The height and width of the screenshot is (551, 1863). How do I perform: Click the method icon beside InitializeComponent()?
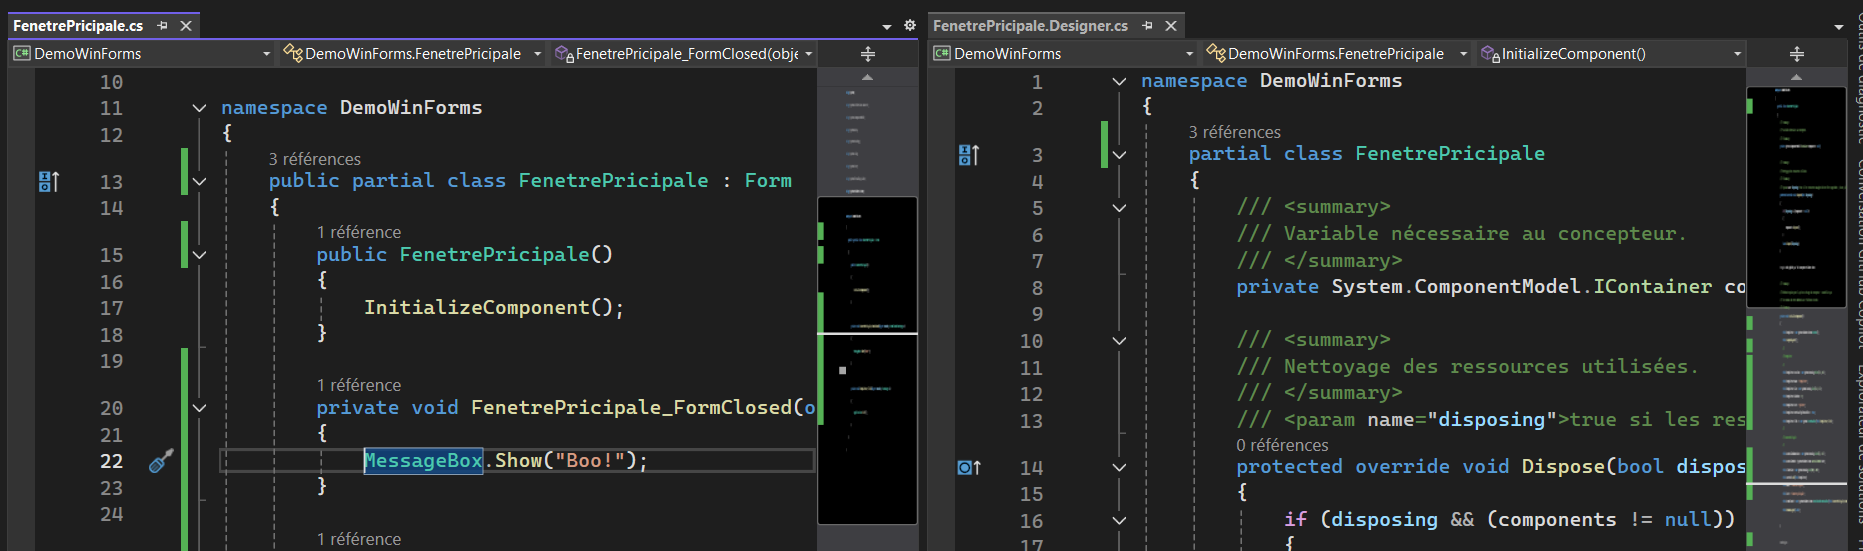(x=1490, y=54)
